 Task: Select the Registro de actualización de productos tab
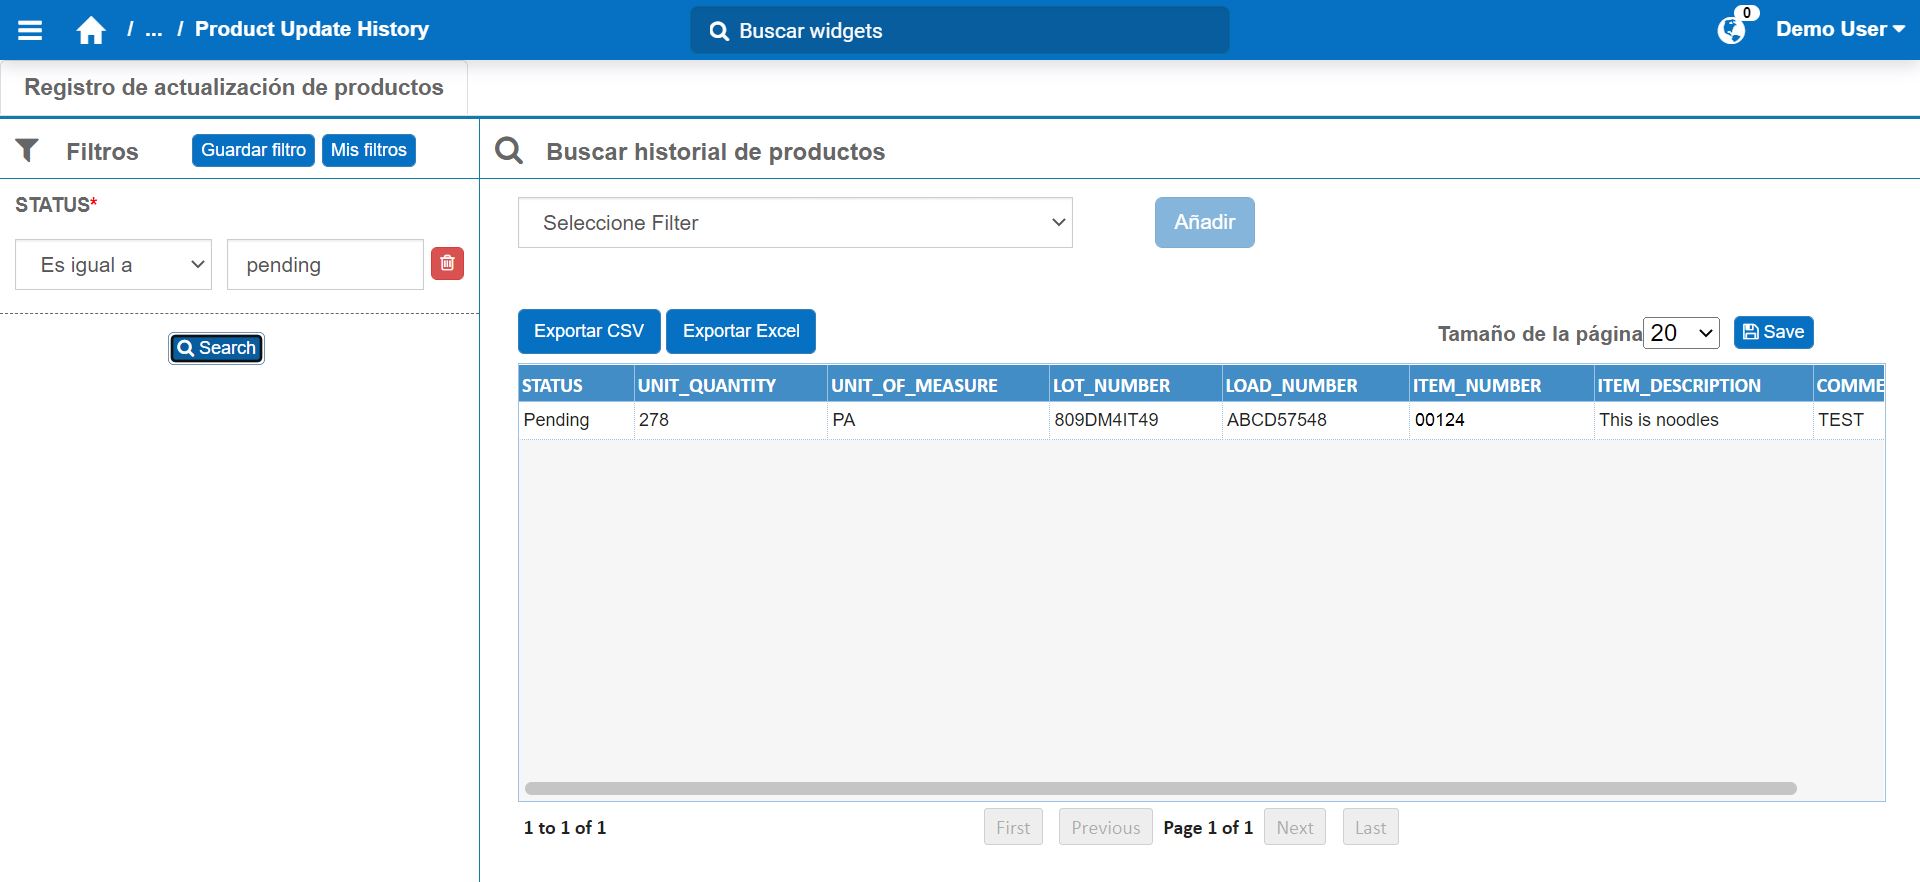coord(234,88)
